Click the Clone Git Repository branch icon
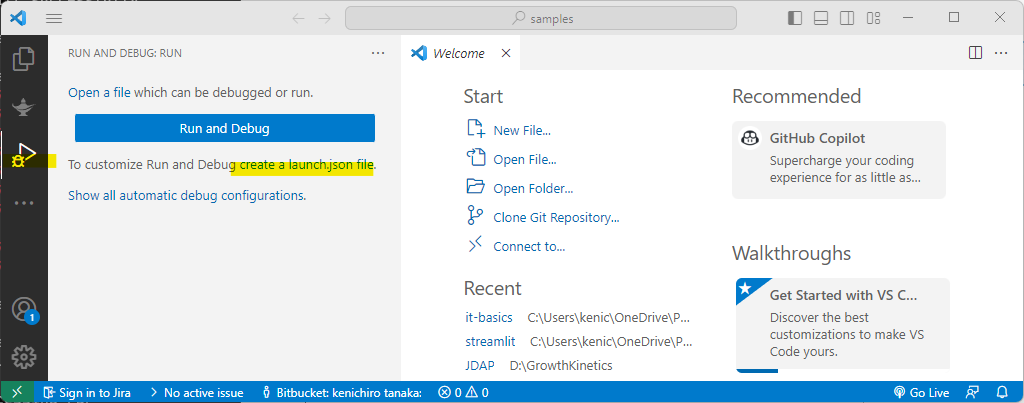1024x403 pixels. pos(475,216)
